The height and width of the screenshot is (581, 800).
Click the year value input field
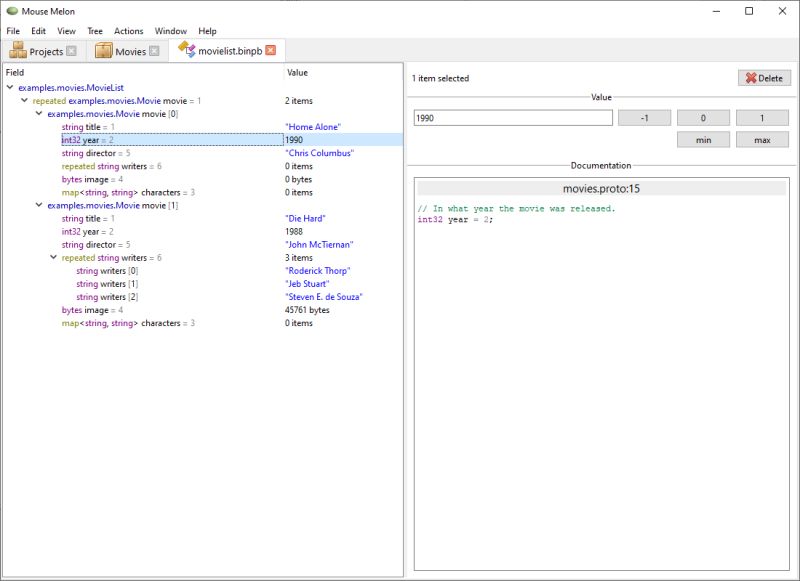tap(513, 118)
